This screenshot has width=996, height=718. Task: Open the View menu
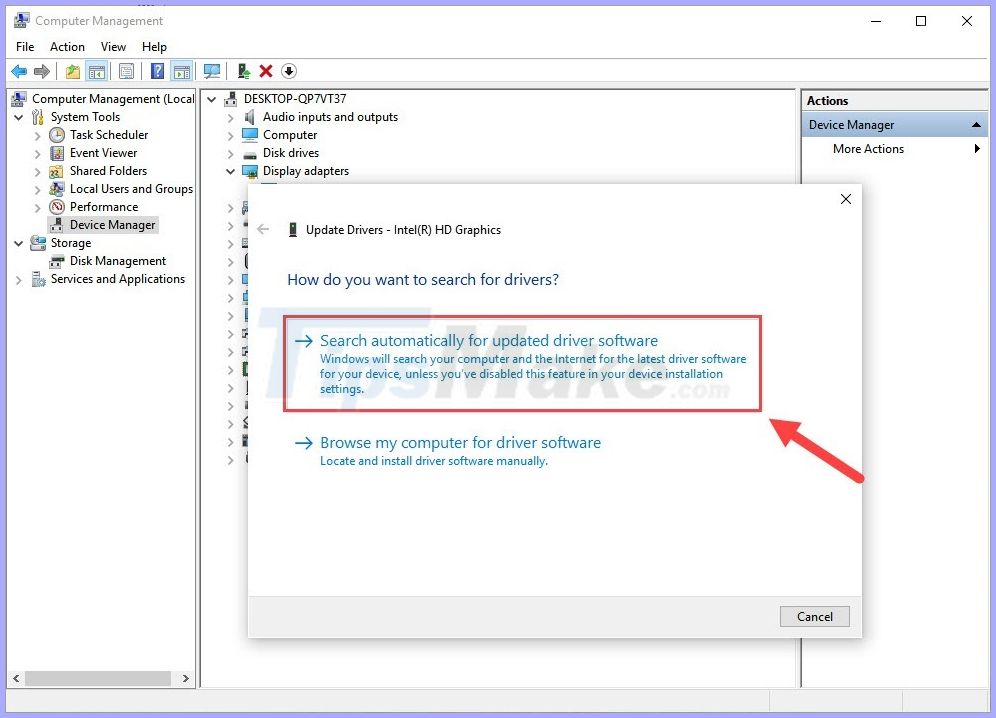pyautogui.click(x=113, y=46)
